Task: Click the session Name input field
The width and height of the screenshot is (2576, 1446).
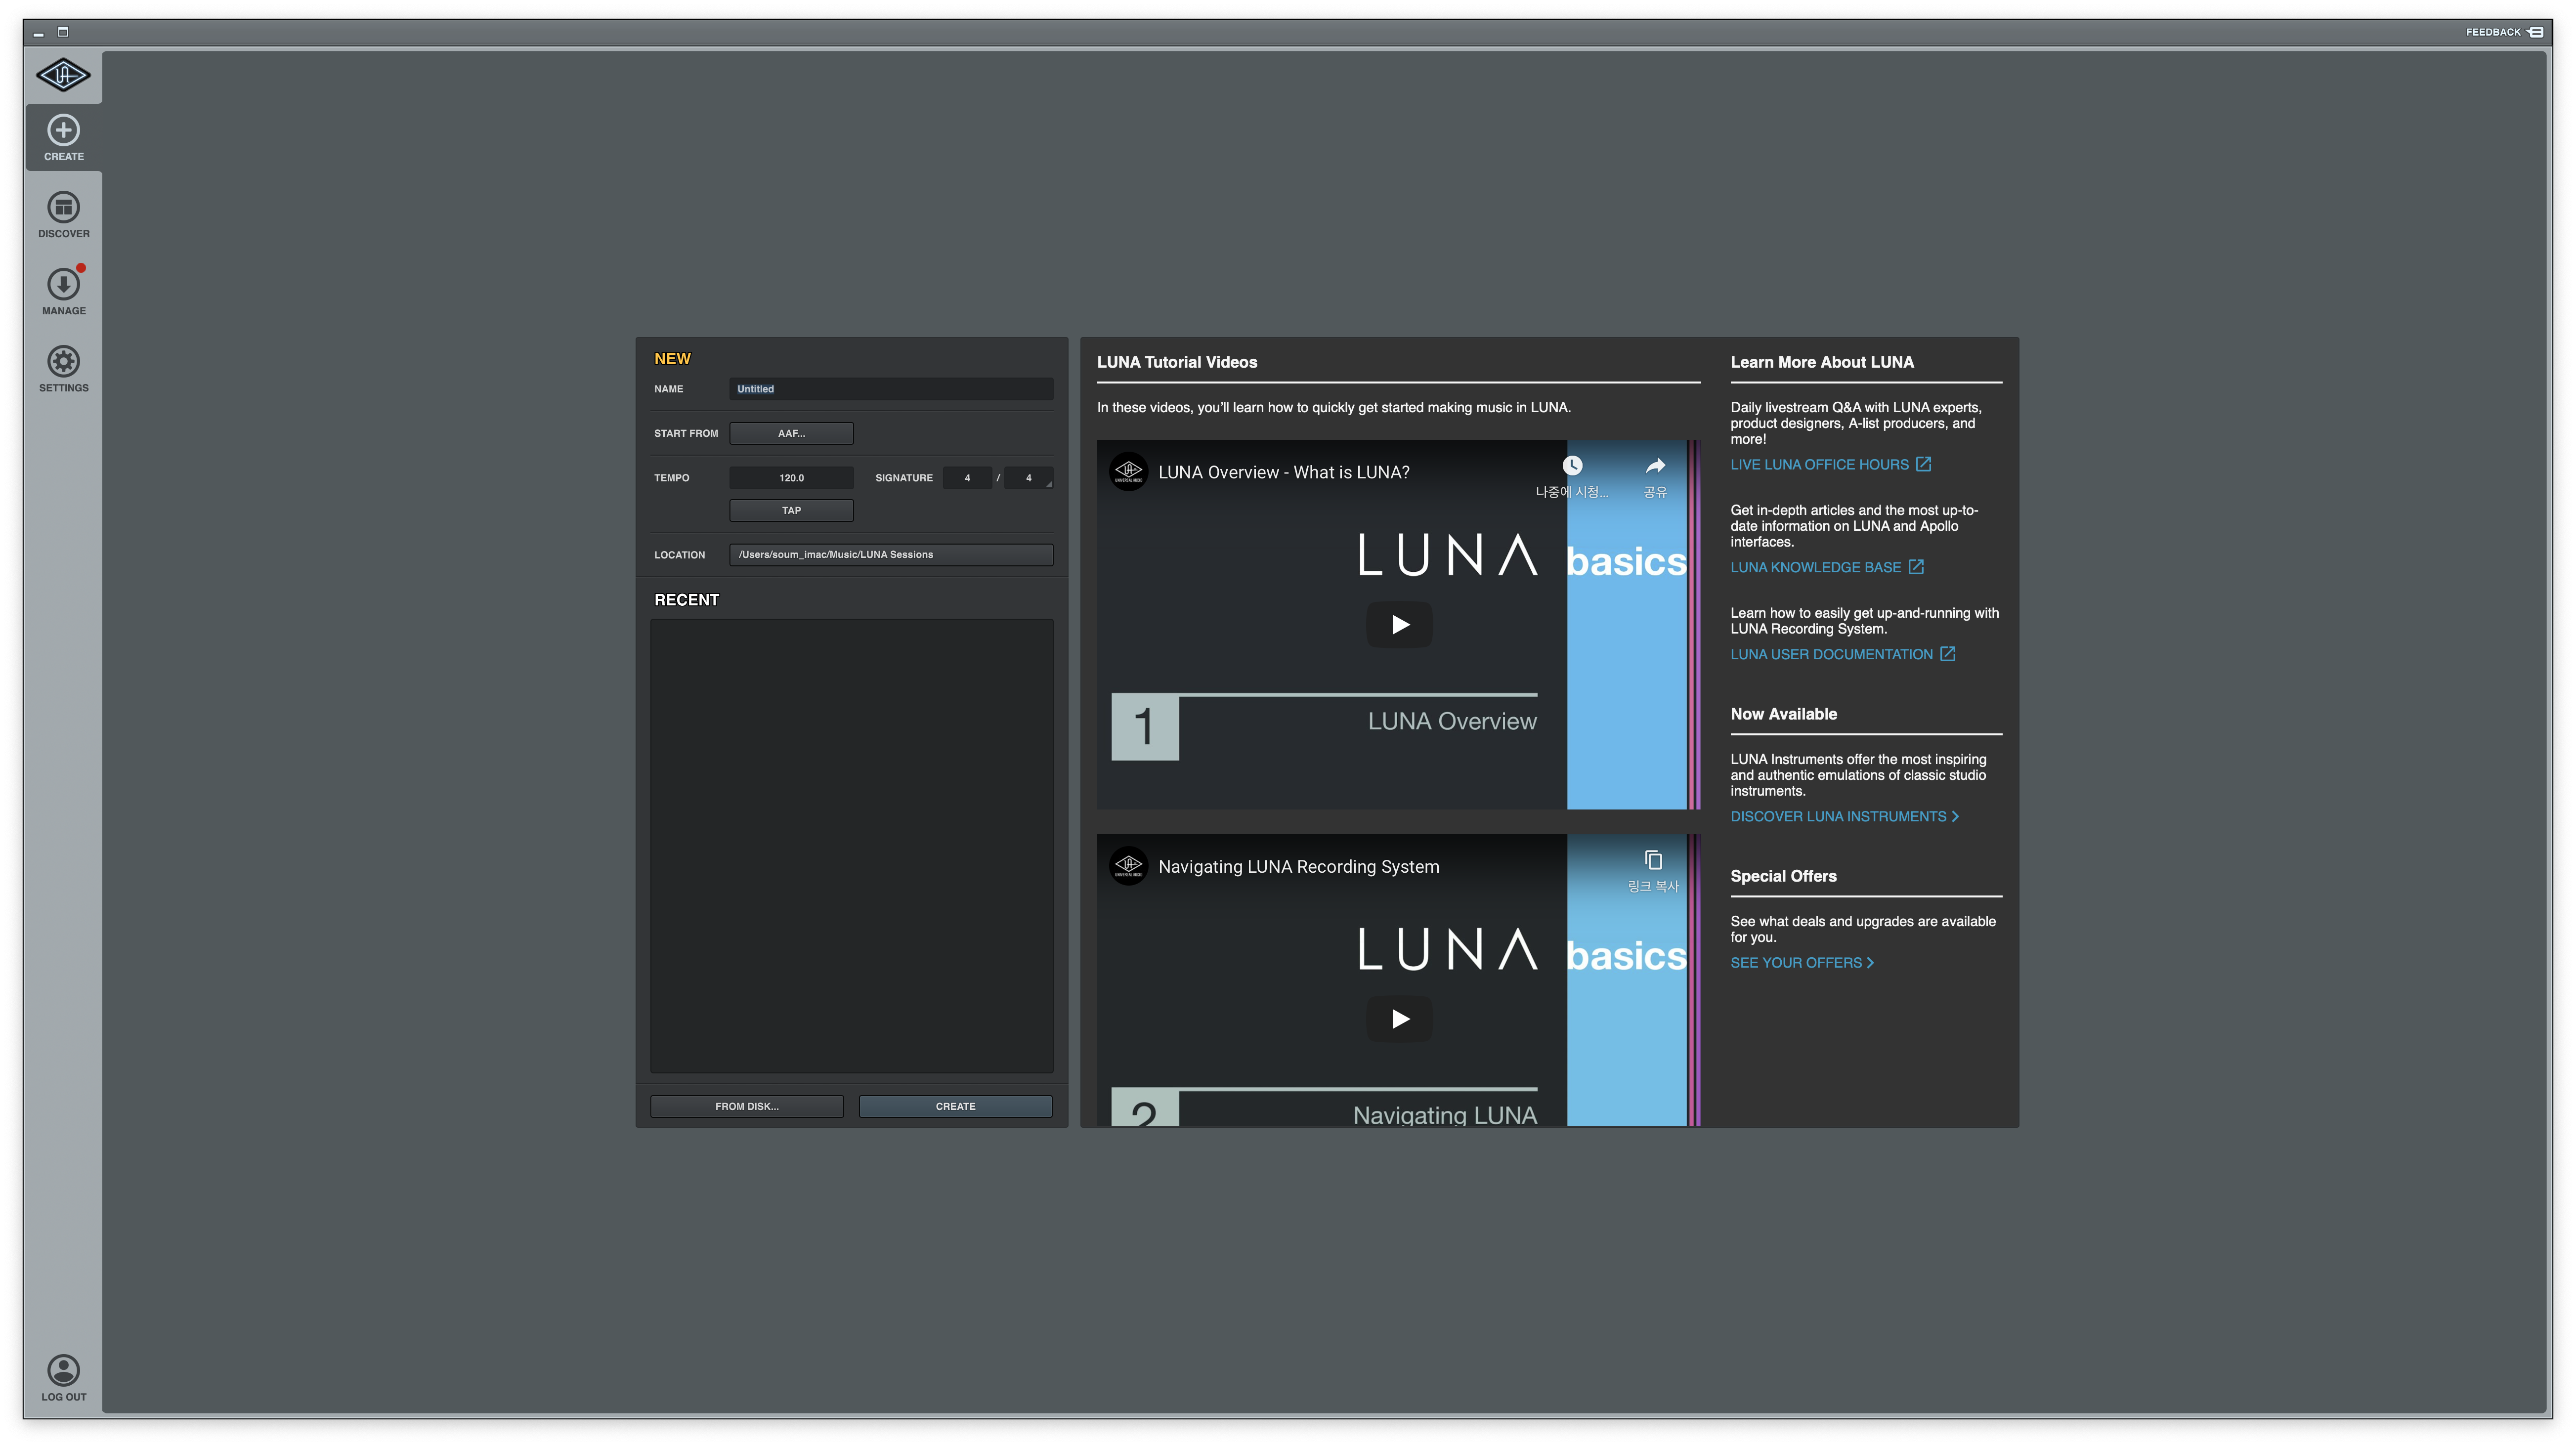Action: click(x=890, y=389)
